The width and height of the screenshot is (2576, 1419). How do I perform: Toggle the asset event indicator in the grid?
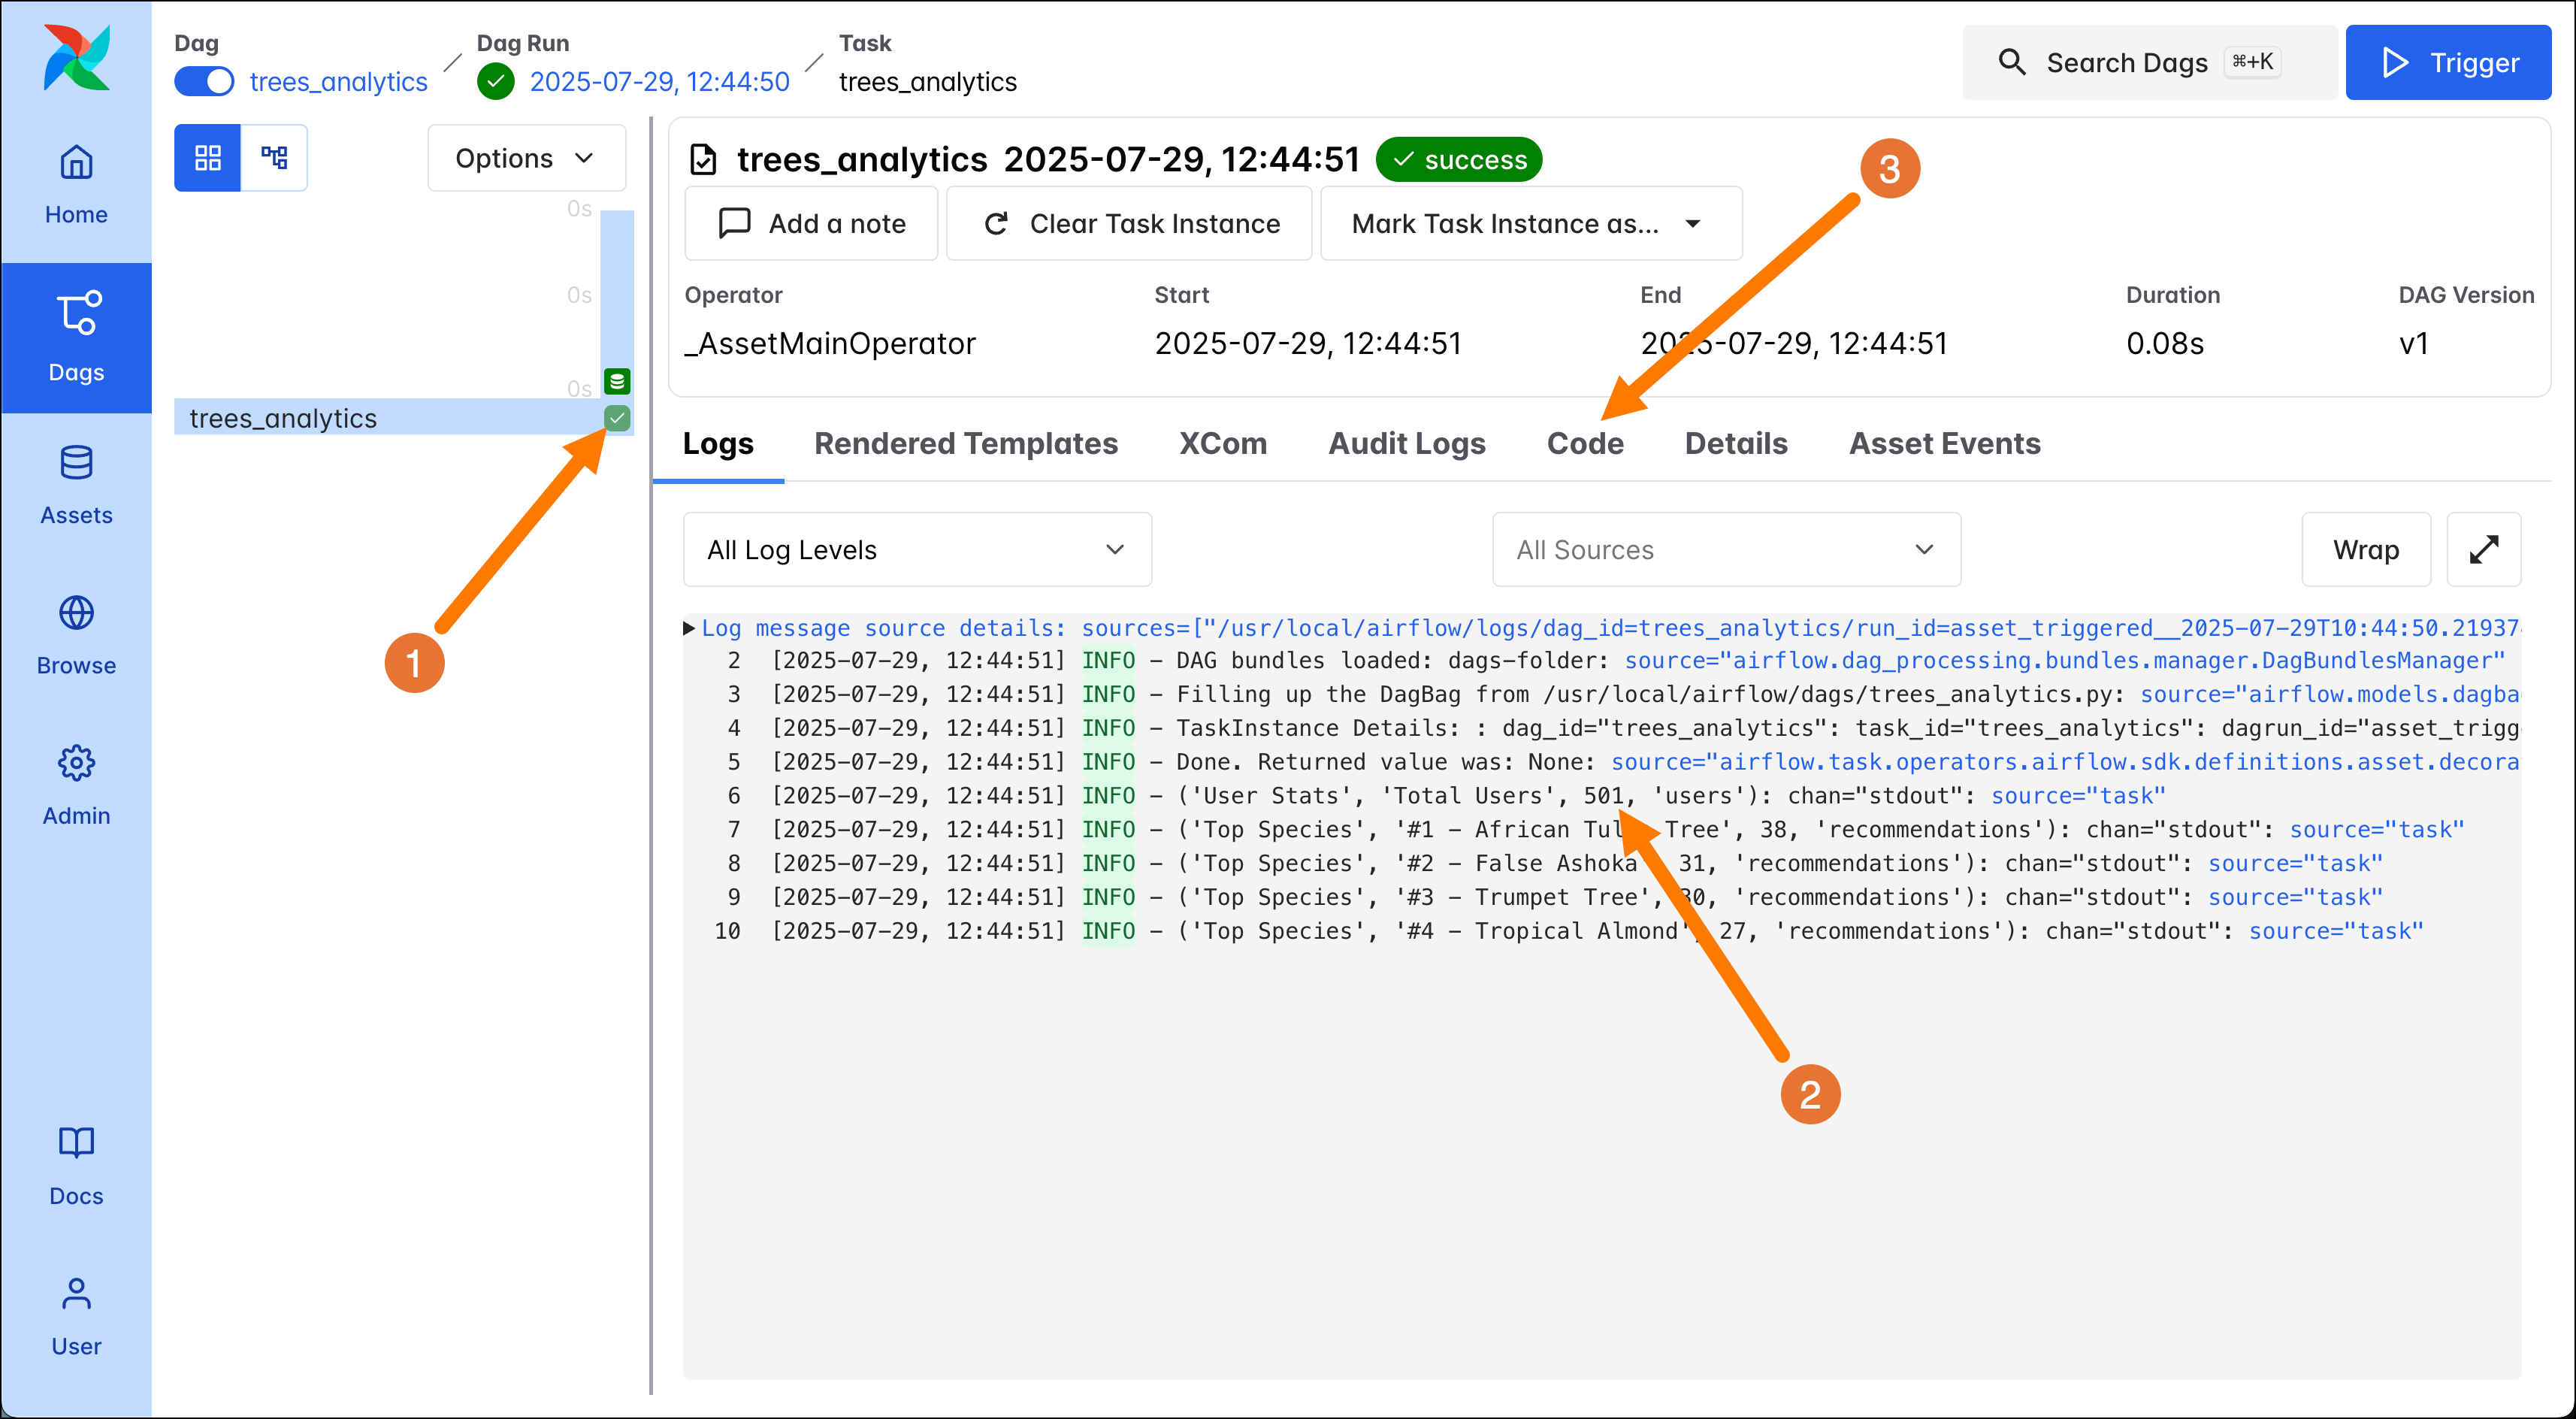tap(616, 381)
